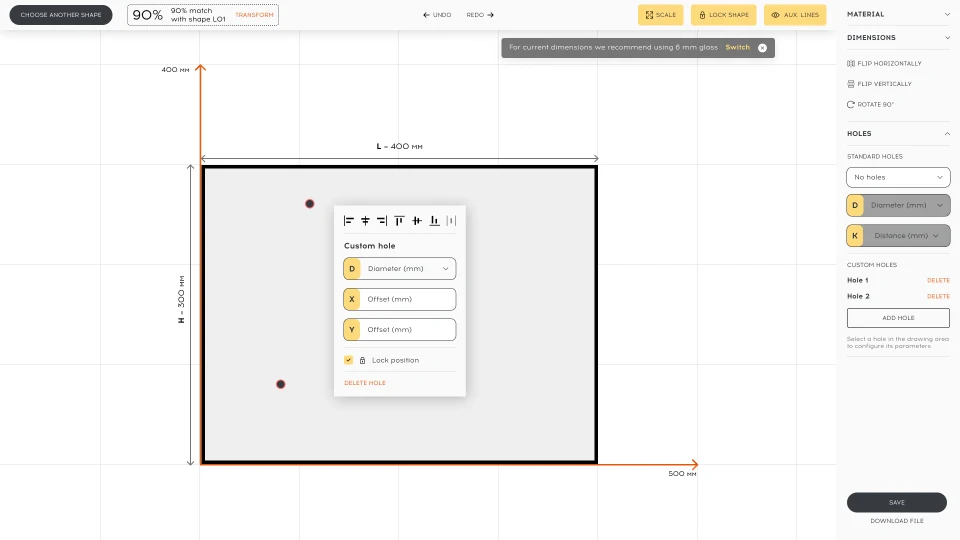Align hole to the left edge
960x540 pixels.
(349, 221)
